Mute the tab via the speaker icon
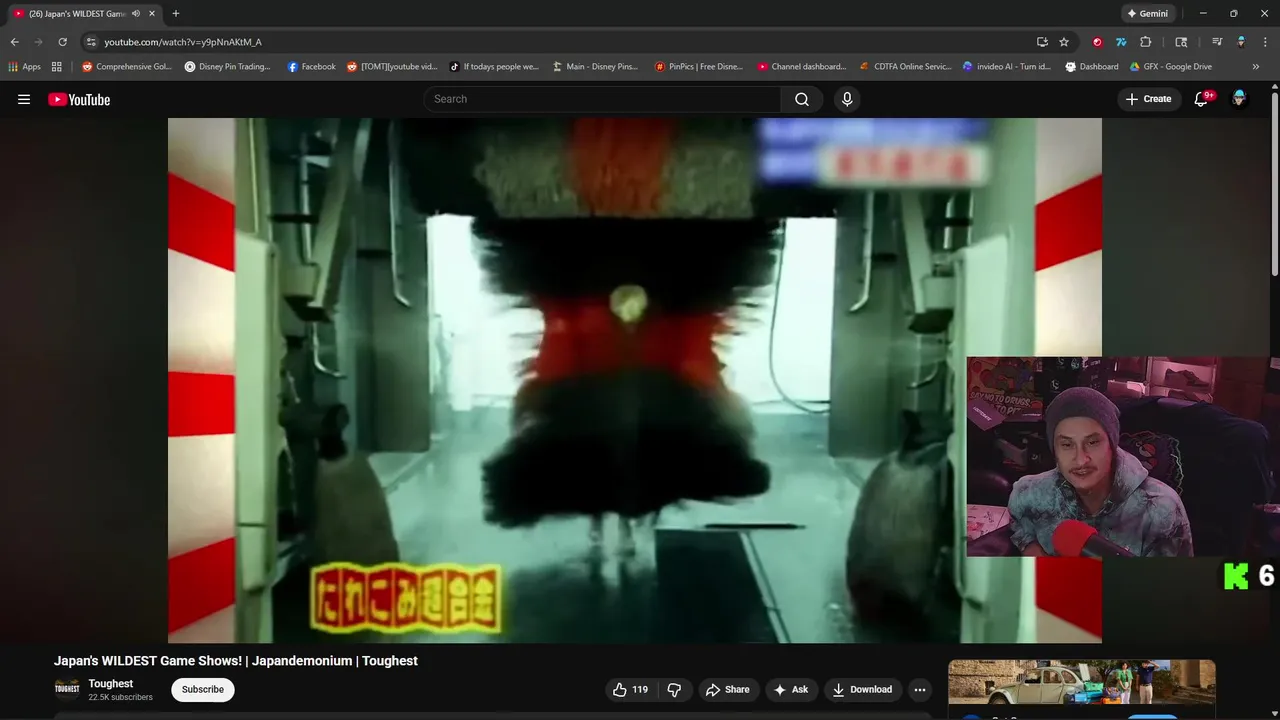The image size is (1280, 720). pos(136,14)
